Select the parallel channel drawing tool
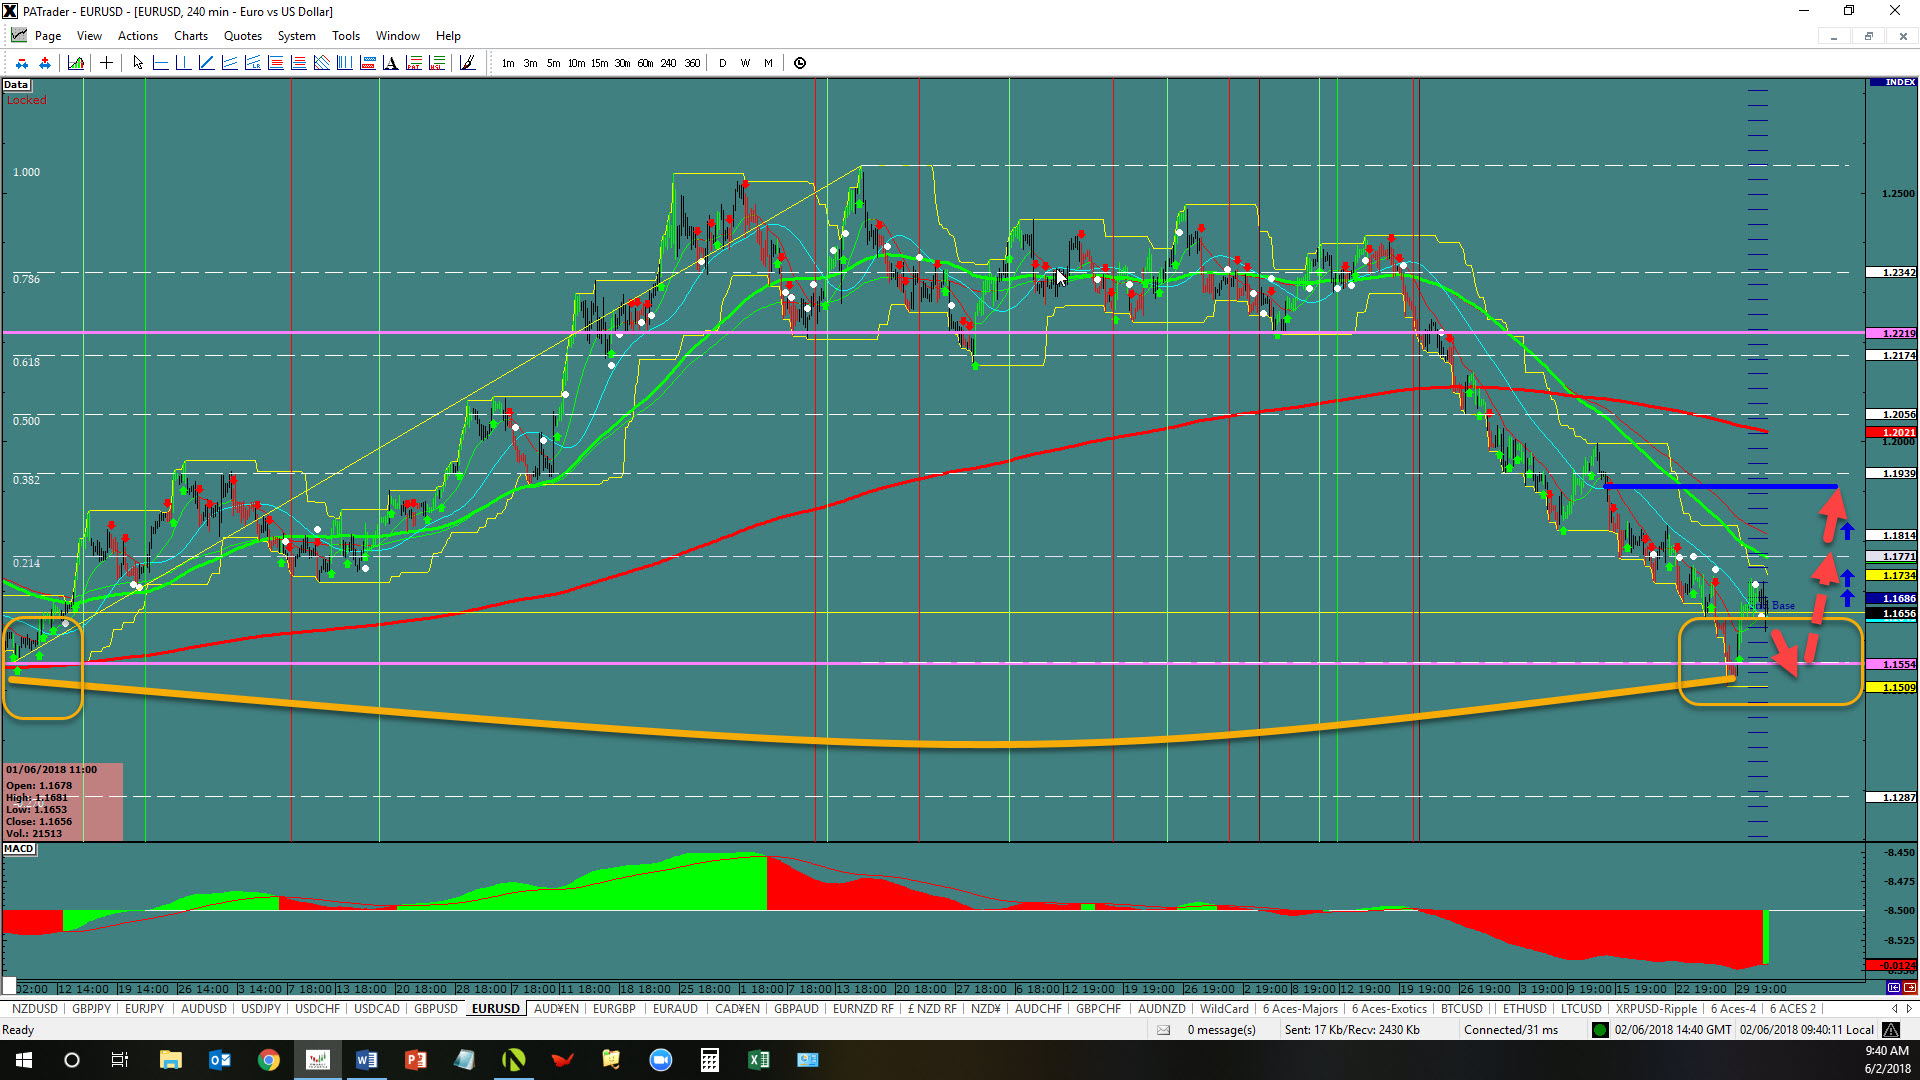This screenshot has height=1080, width=1920. pos(229,63)
